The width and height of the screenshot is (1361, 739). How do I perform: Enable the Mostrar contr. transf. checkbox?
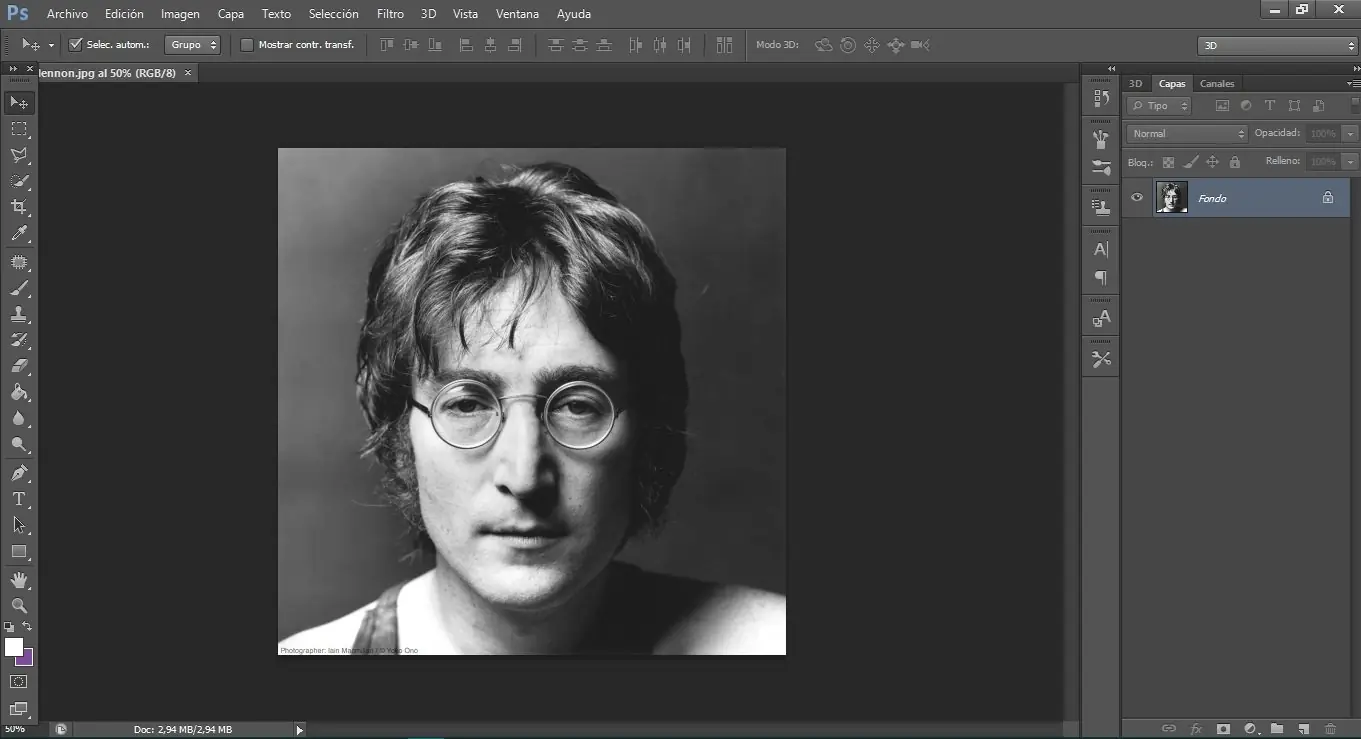point(246,45)
